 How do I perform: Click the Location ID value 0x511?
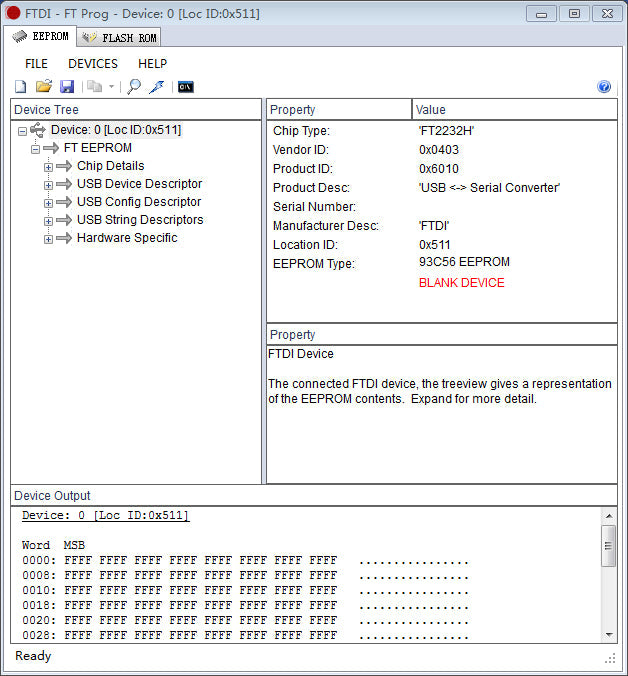434,245
